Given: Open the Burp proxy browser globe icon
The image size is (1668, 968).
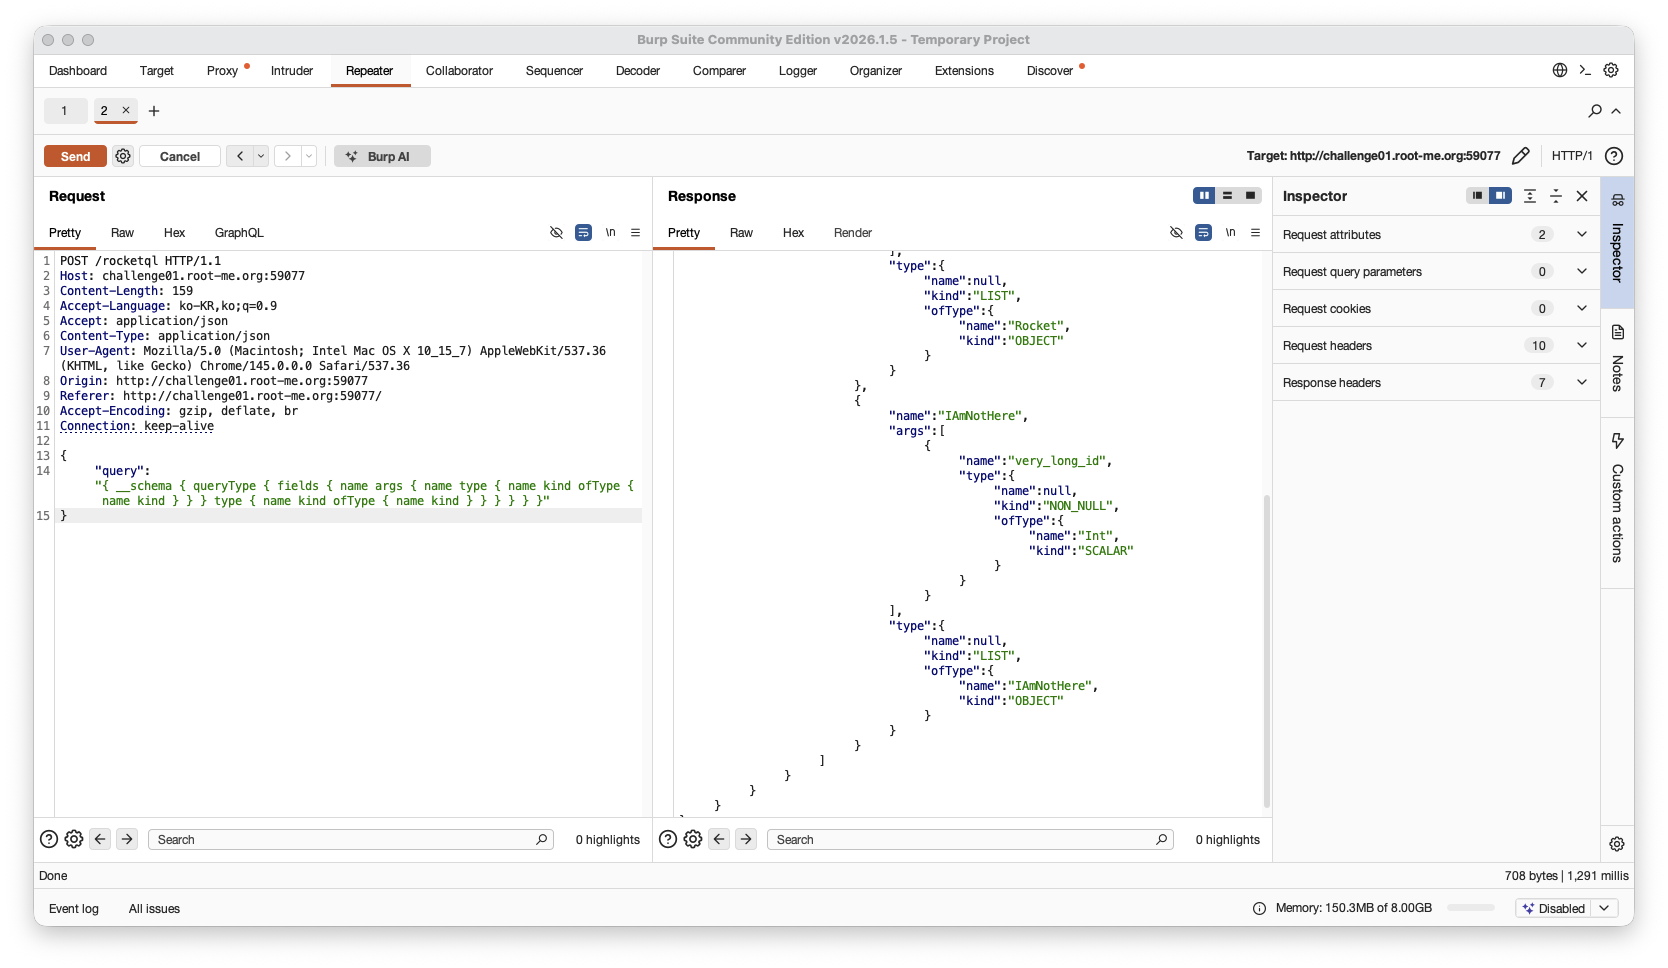Looking at the screenshot, I should click(1560, 70).
